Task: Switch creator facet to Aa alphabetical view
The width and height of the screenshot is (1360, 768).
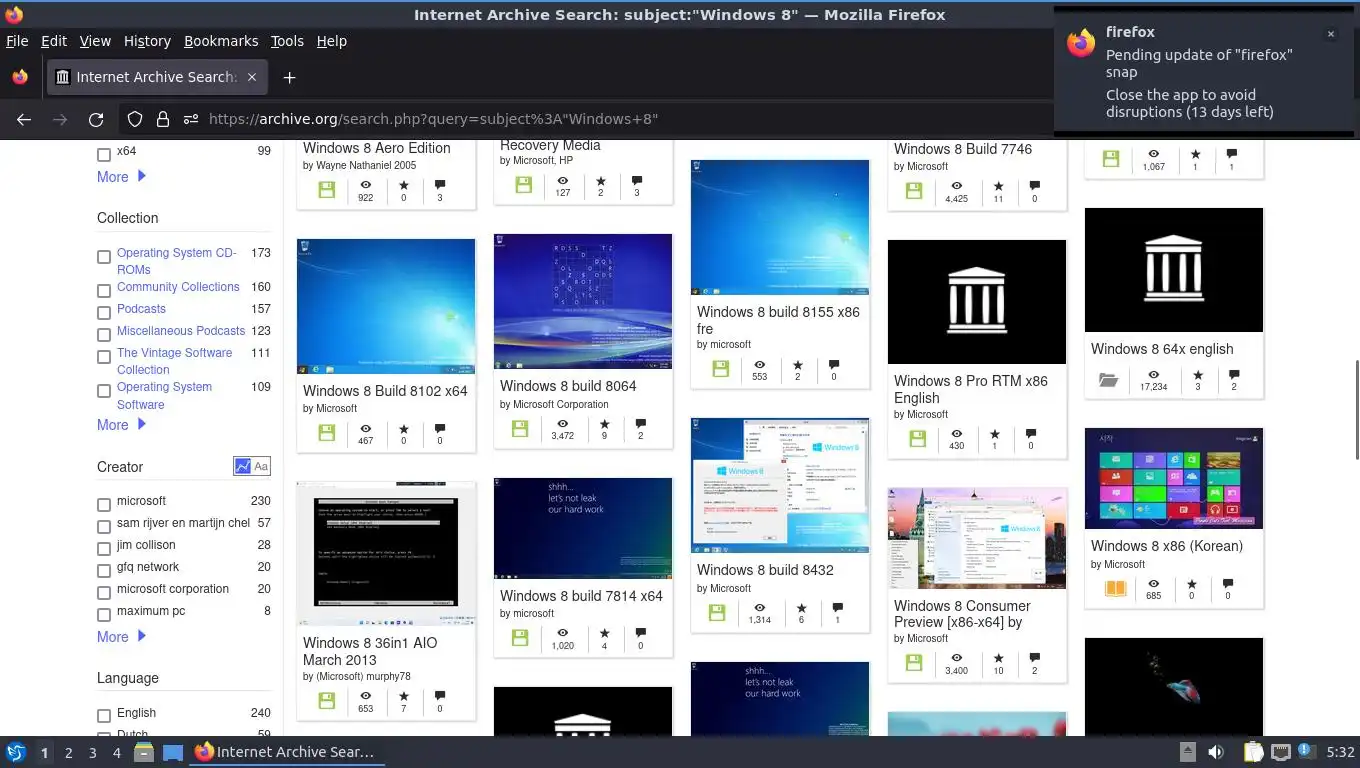Action: (261, 466)
